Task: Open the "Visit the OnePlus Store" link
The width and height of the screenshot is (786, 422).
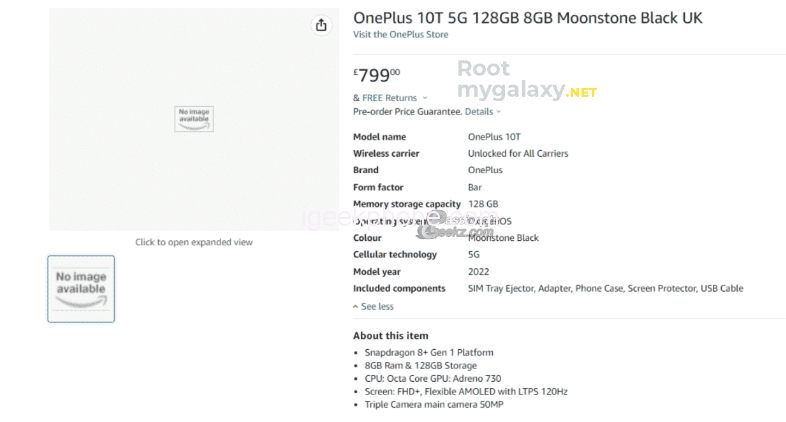Action: point(400,35)
